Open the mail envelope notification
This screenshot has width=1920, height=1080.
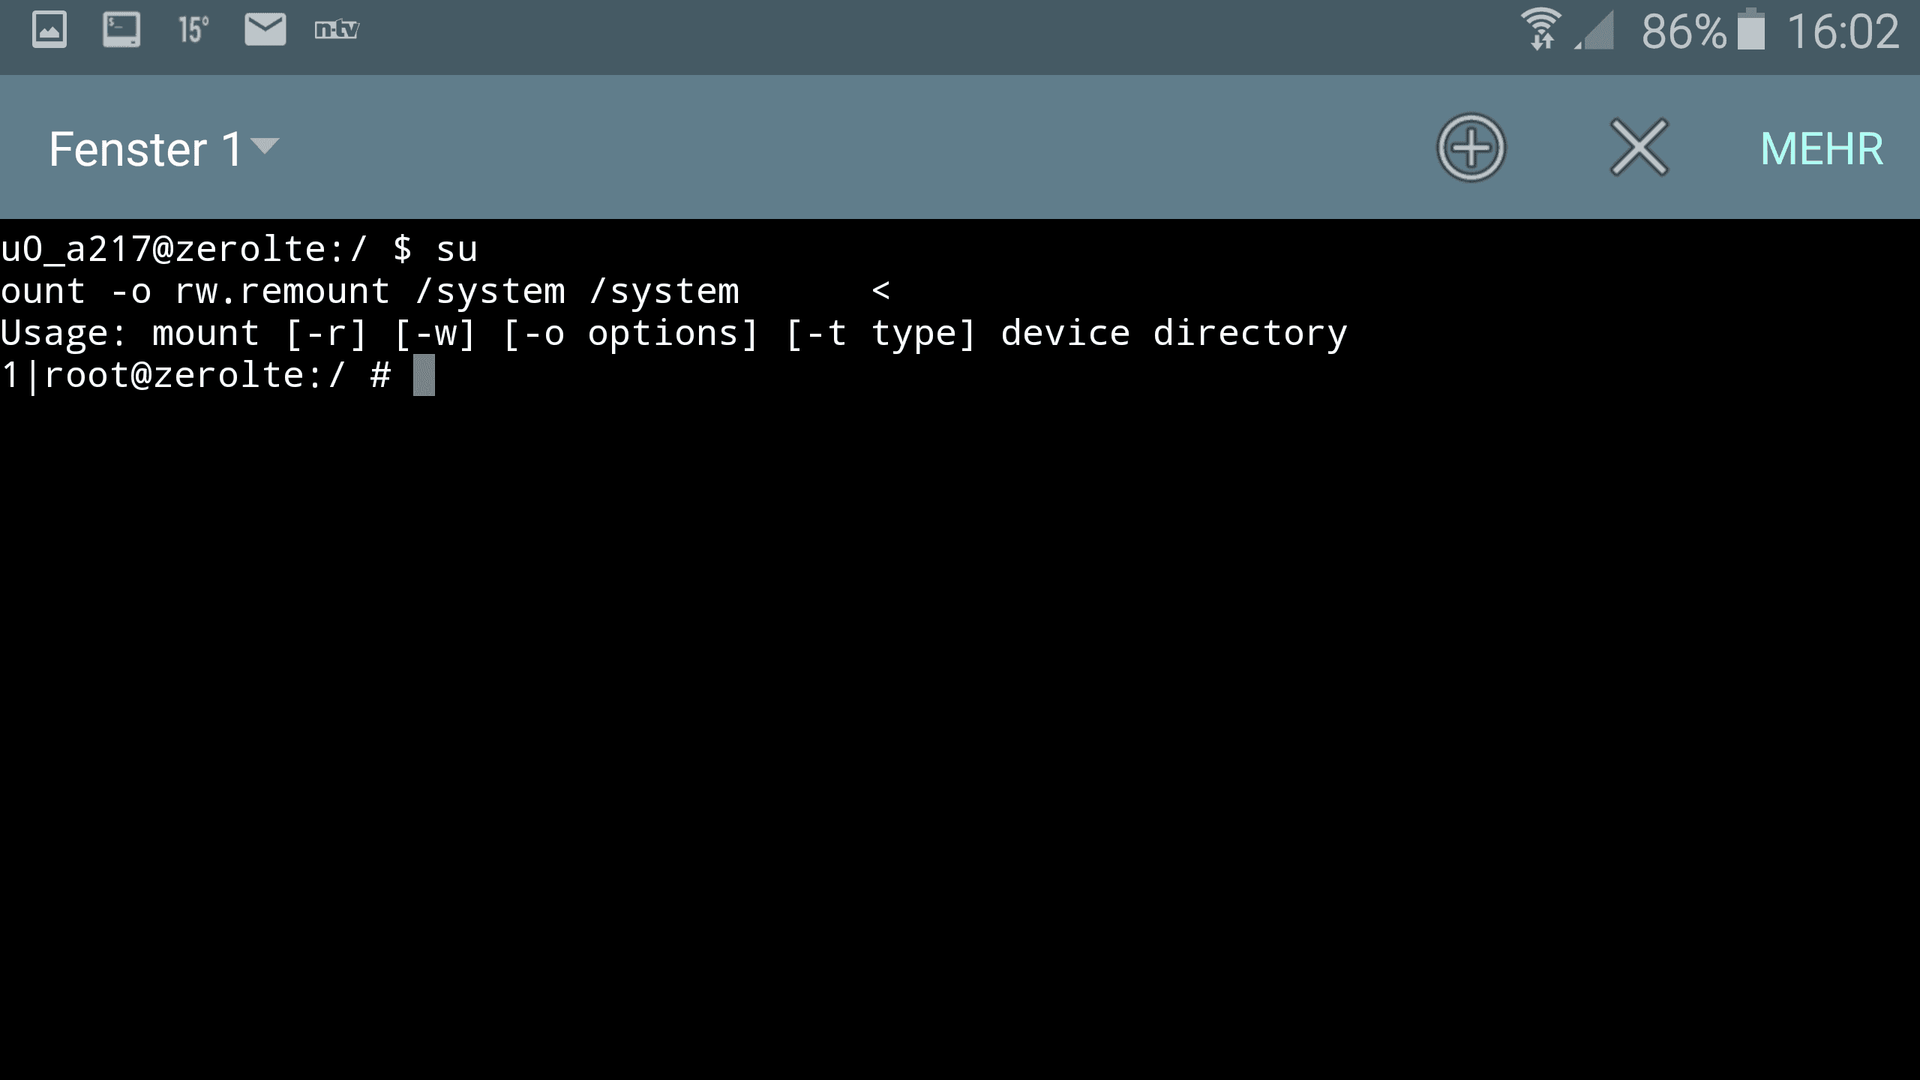[265, 30]
